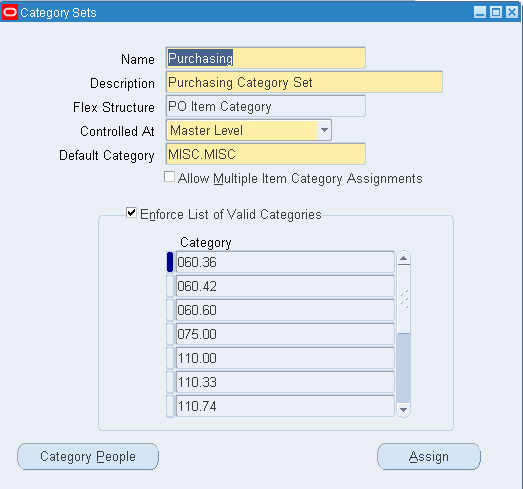Click the Name field containing Purchasing
Image resolution: width=523 pixels, height=489 pixels.
266,58
